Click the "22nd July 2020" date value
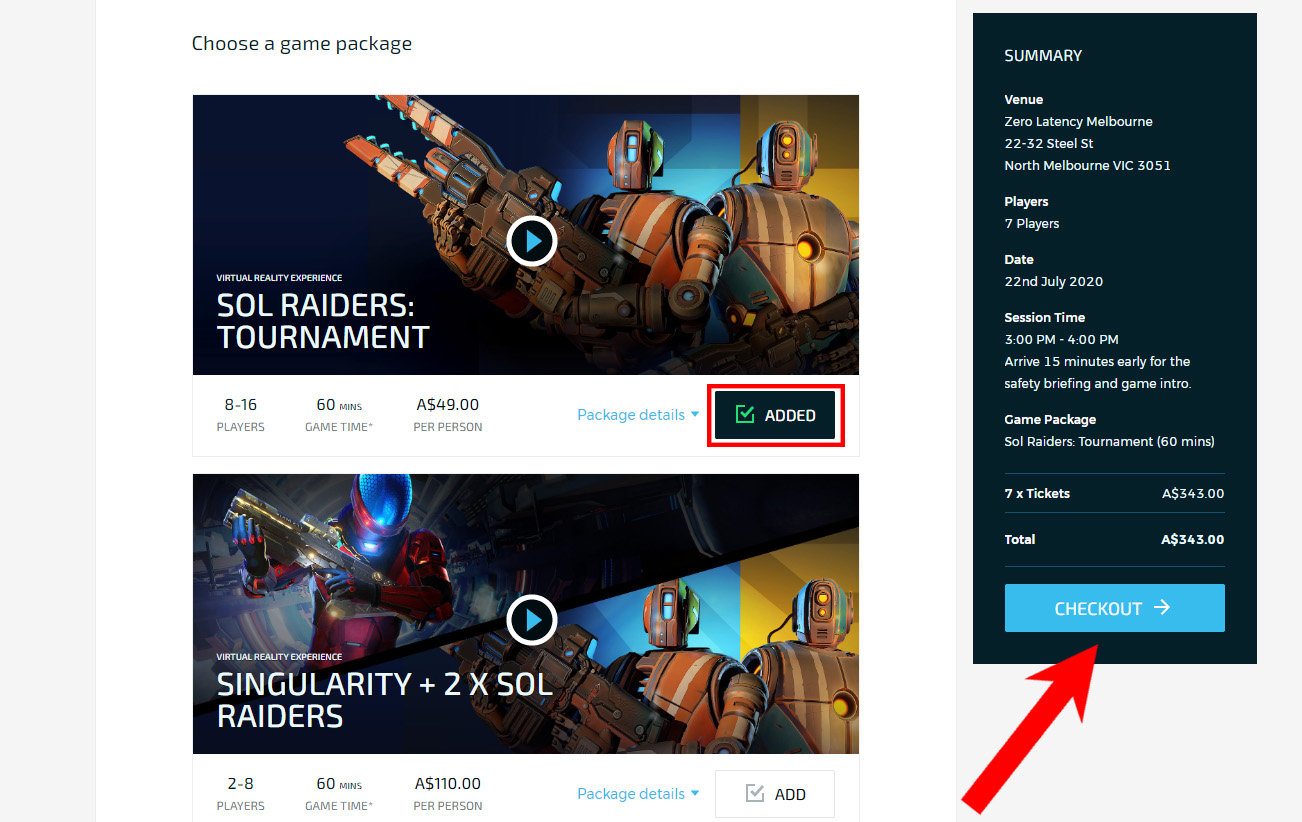This screenshot has width=1302, height=822. click(x=1054, y=282)
